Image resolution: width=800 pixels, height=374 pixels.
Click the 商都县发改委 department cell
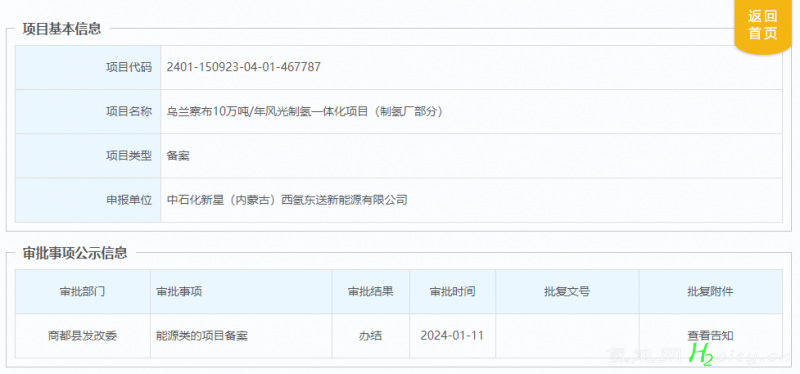click(x=83, y=336)
